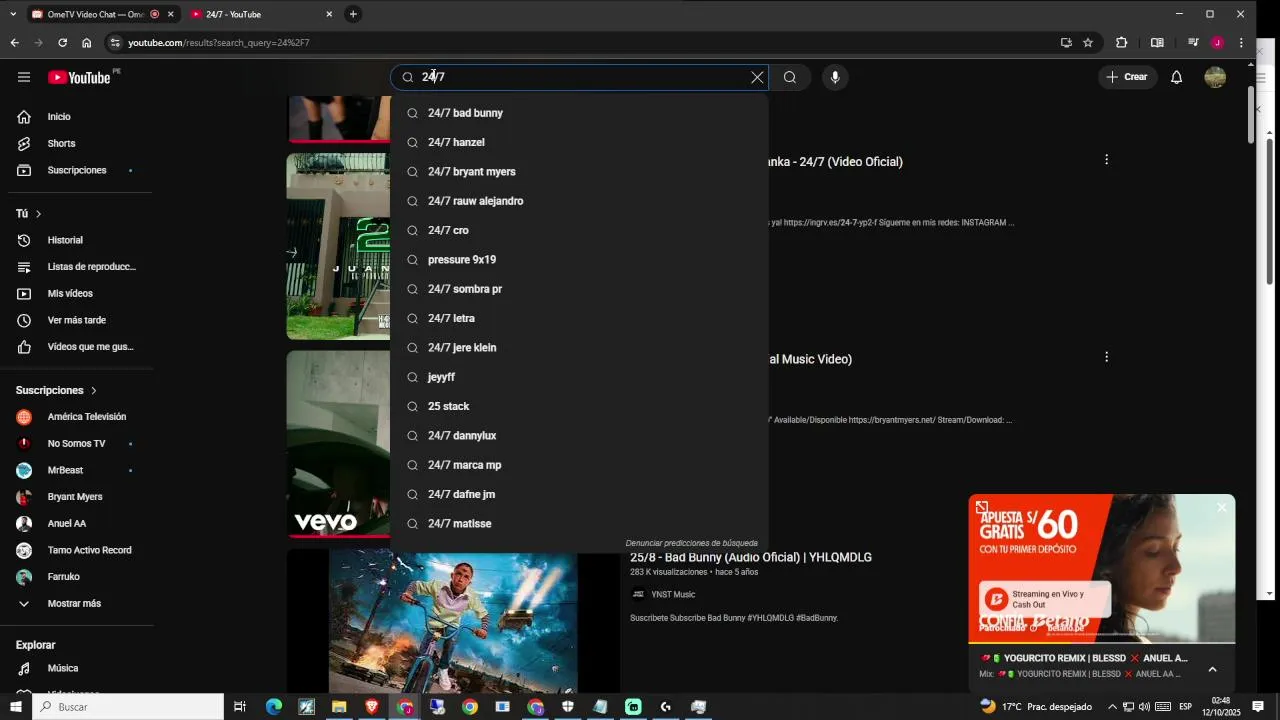Open the 25/8 Bad Bunny video thumbnail
The height and width of the screenshot is (720, 1280).
(x=453, y=621)
